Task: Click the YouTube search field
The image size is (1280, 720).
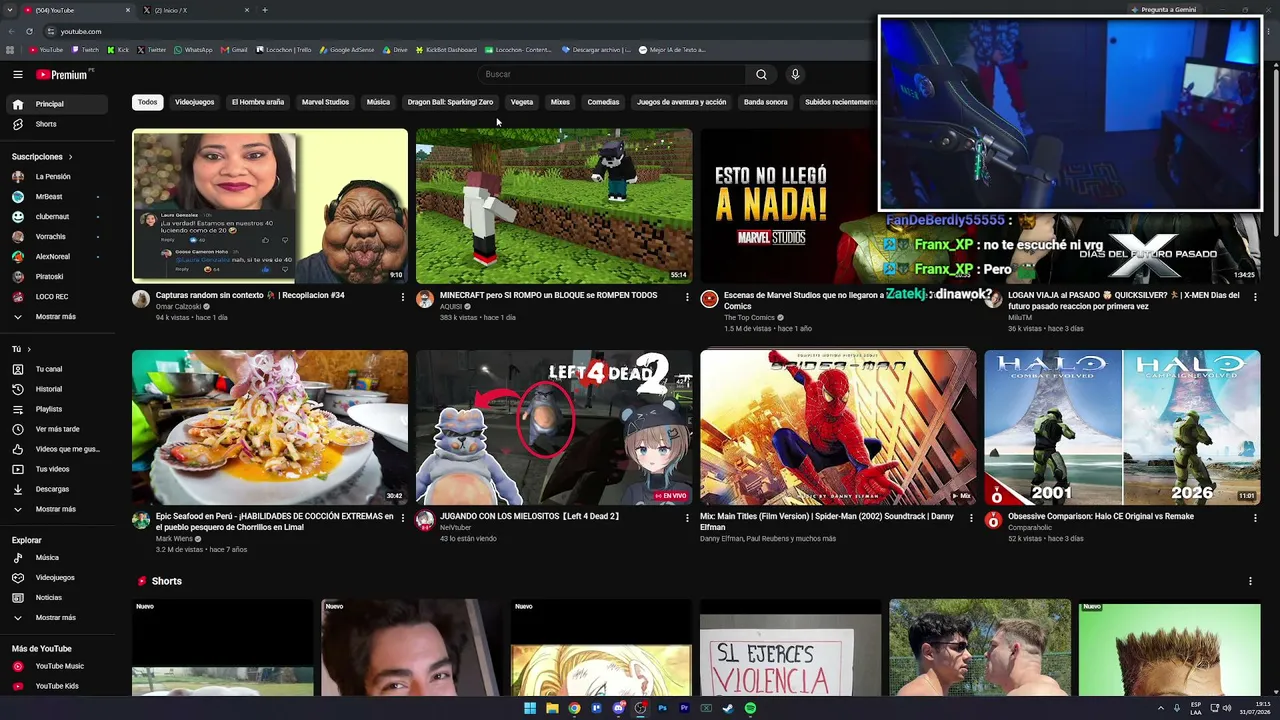Action: click(x=612, y=74)
